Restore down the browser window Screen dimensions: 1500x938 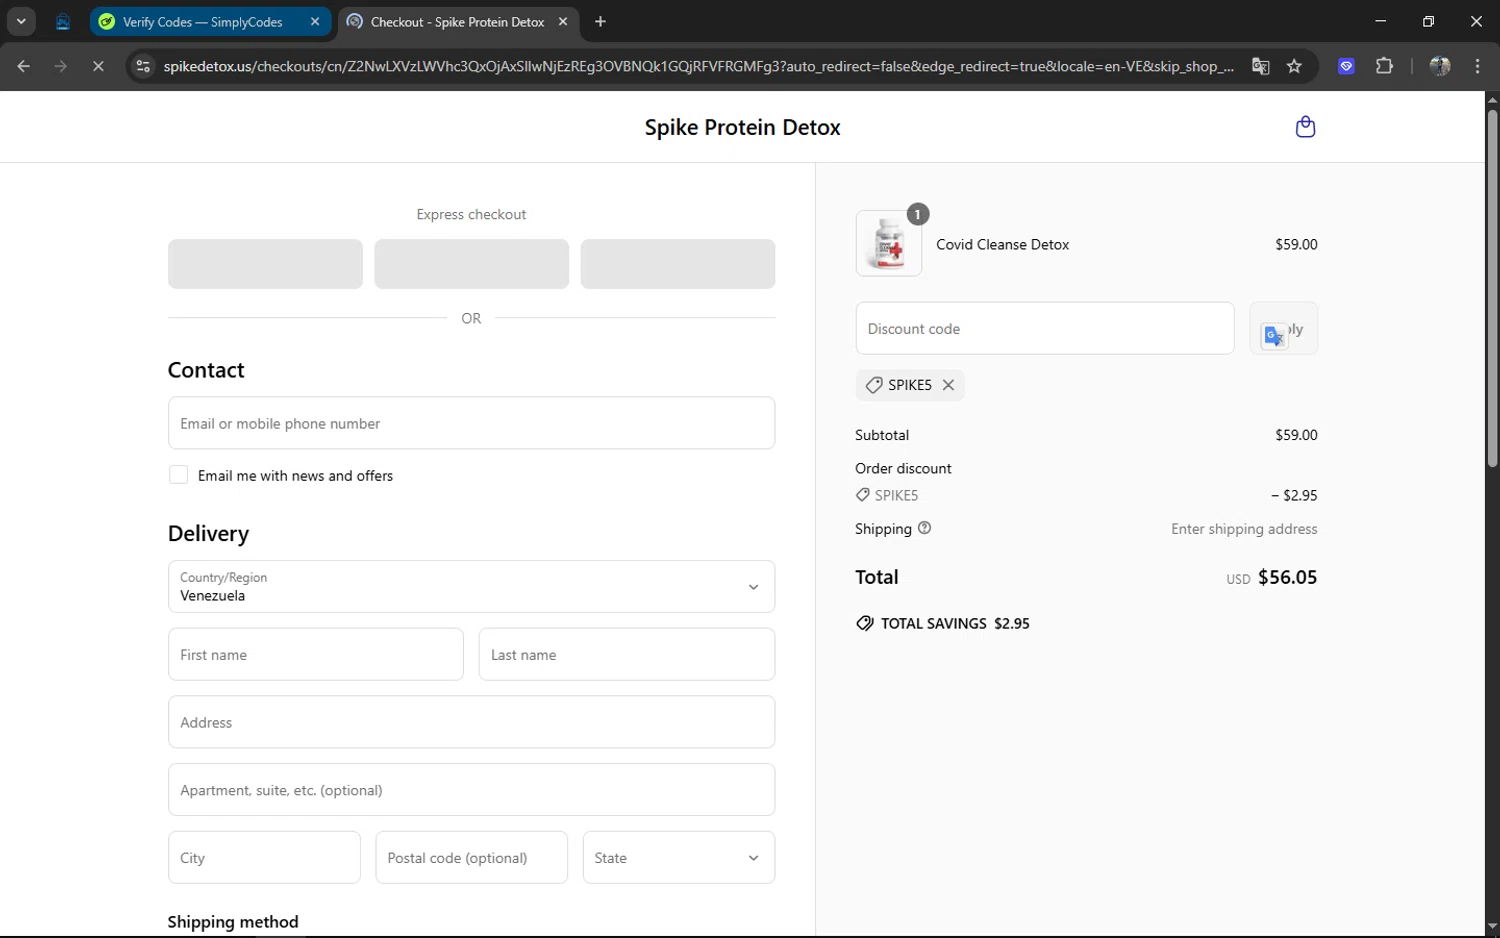coord(1428,21)
